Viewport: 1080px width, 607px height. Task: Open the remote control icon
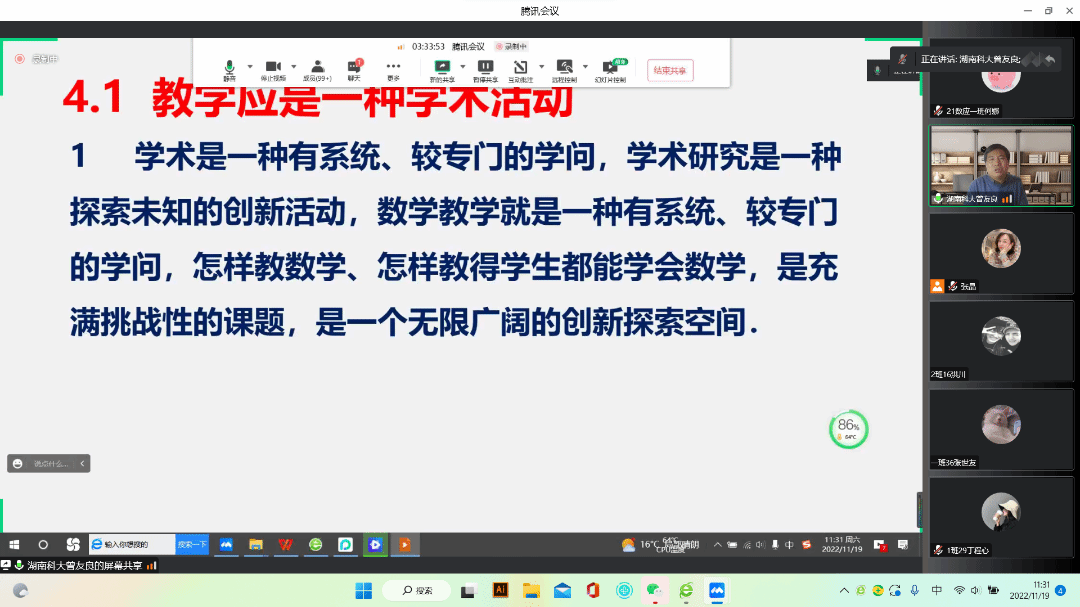pos(564,68)
